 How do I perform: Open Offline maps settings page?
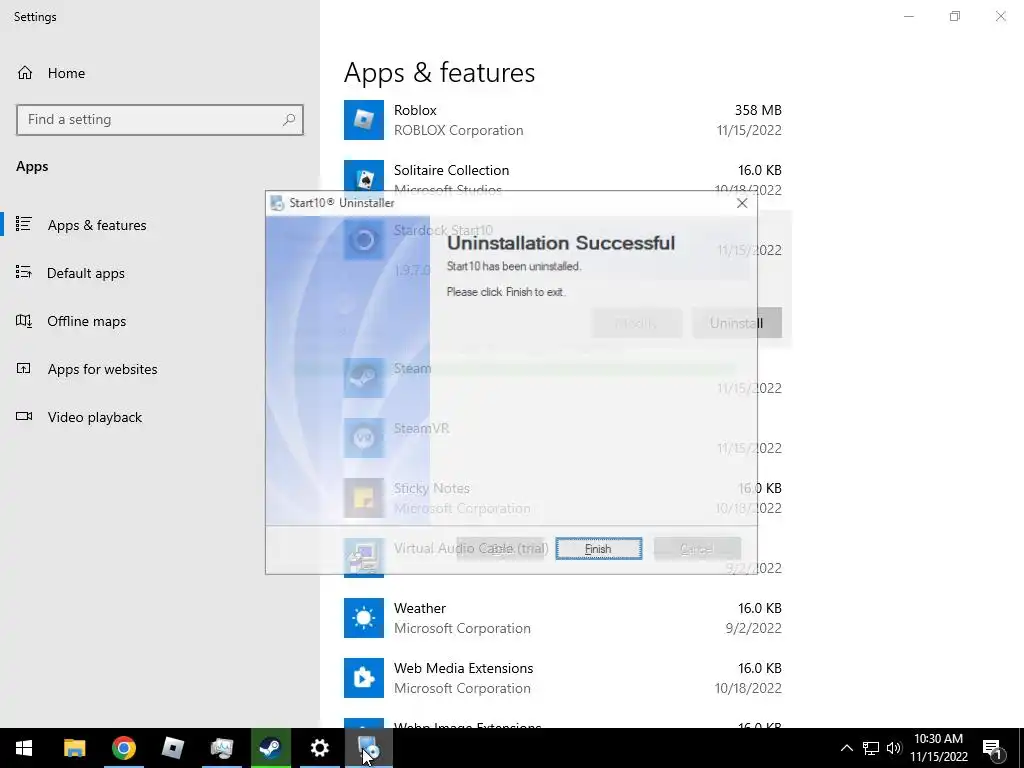click(x=86, y=321)
